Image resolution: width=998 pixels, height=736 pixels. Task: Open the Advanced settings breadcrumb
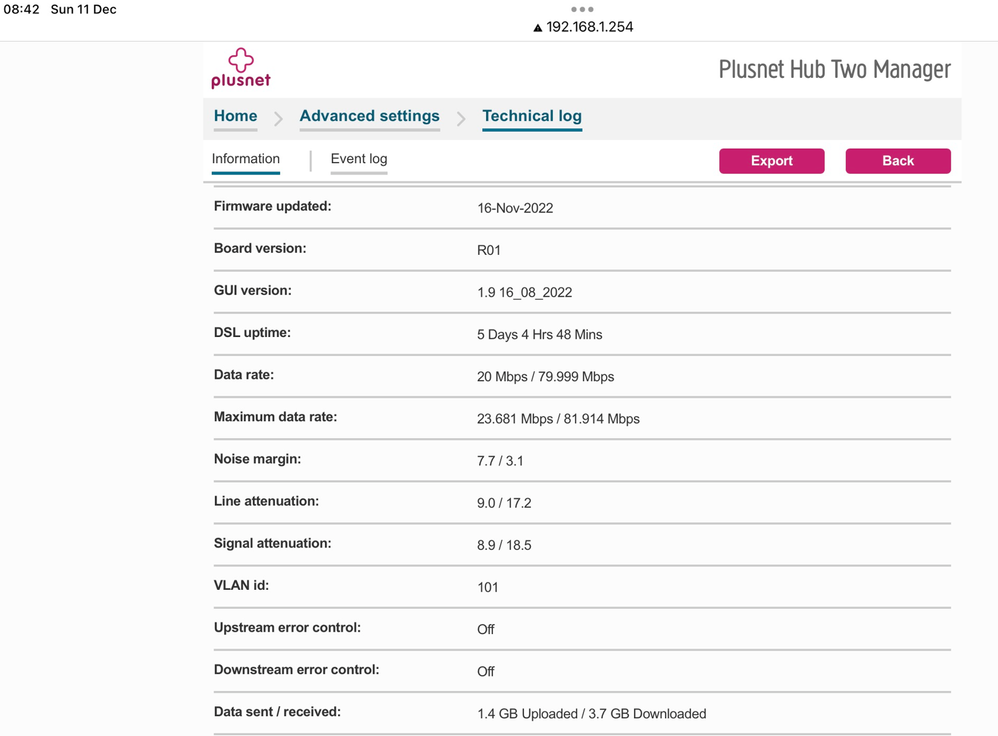point(369,116)
